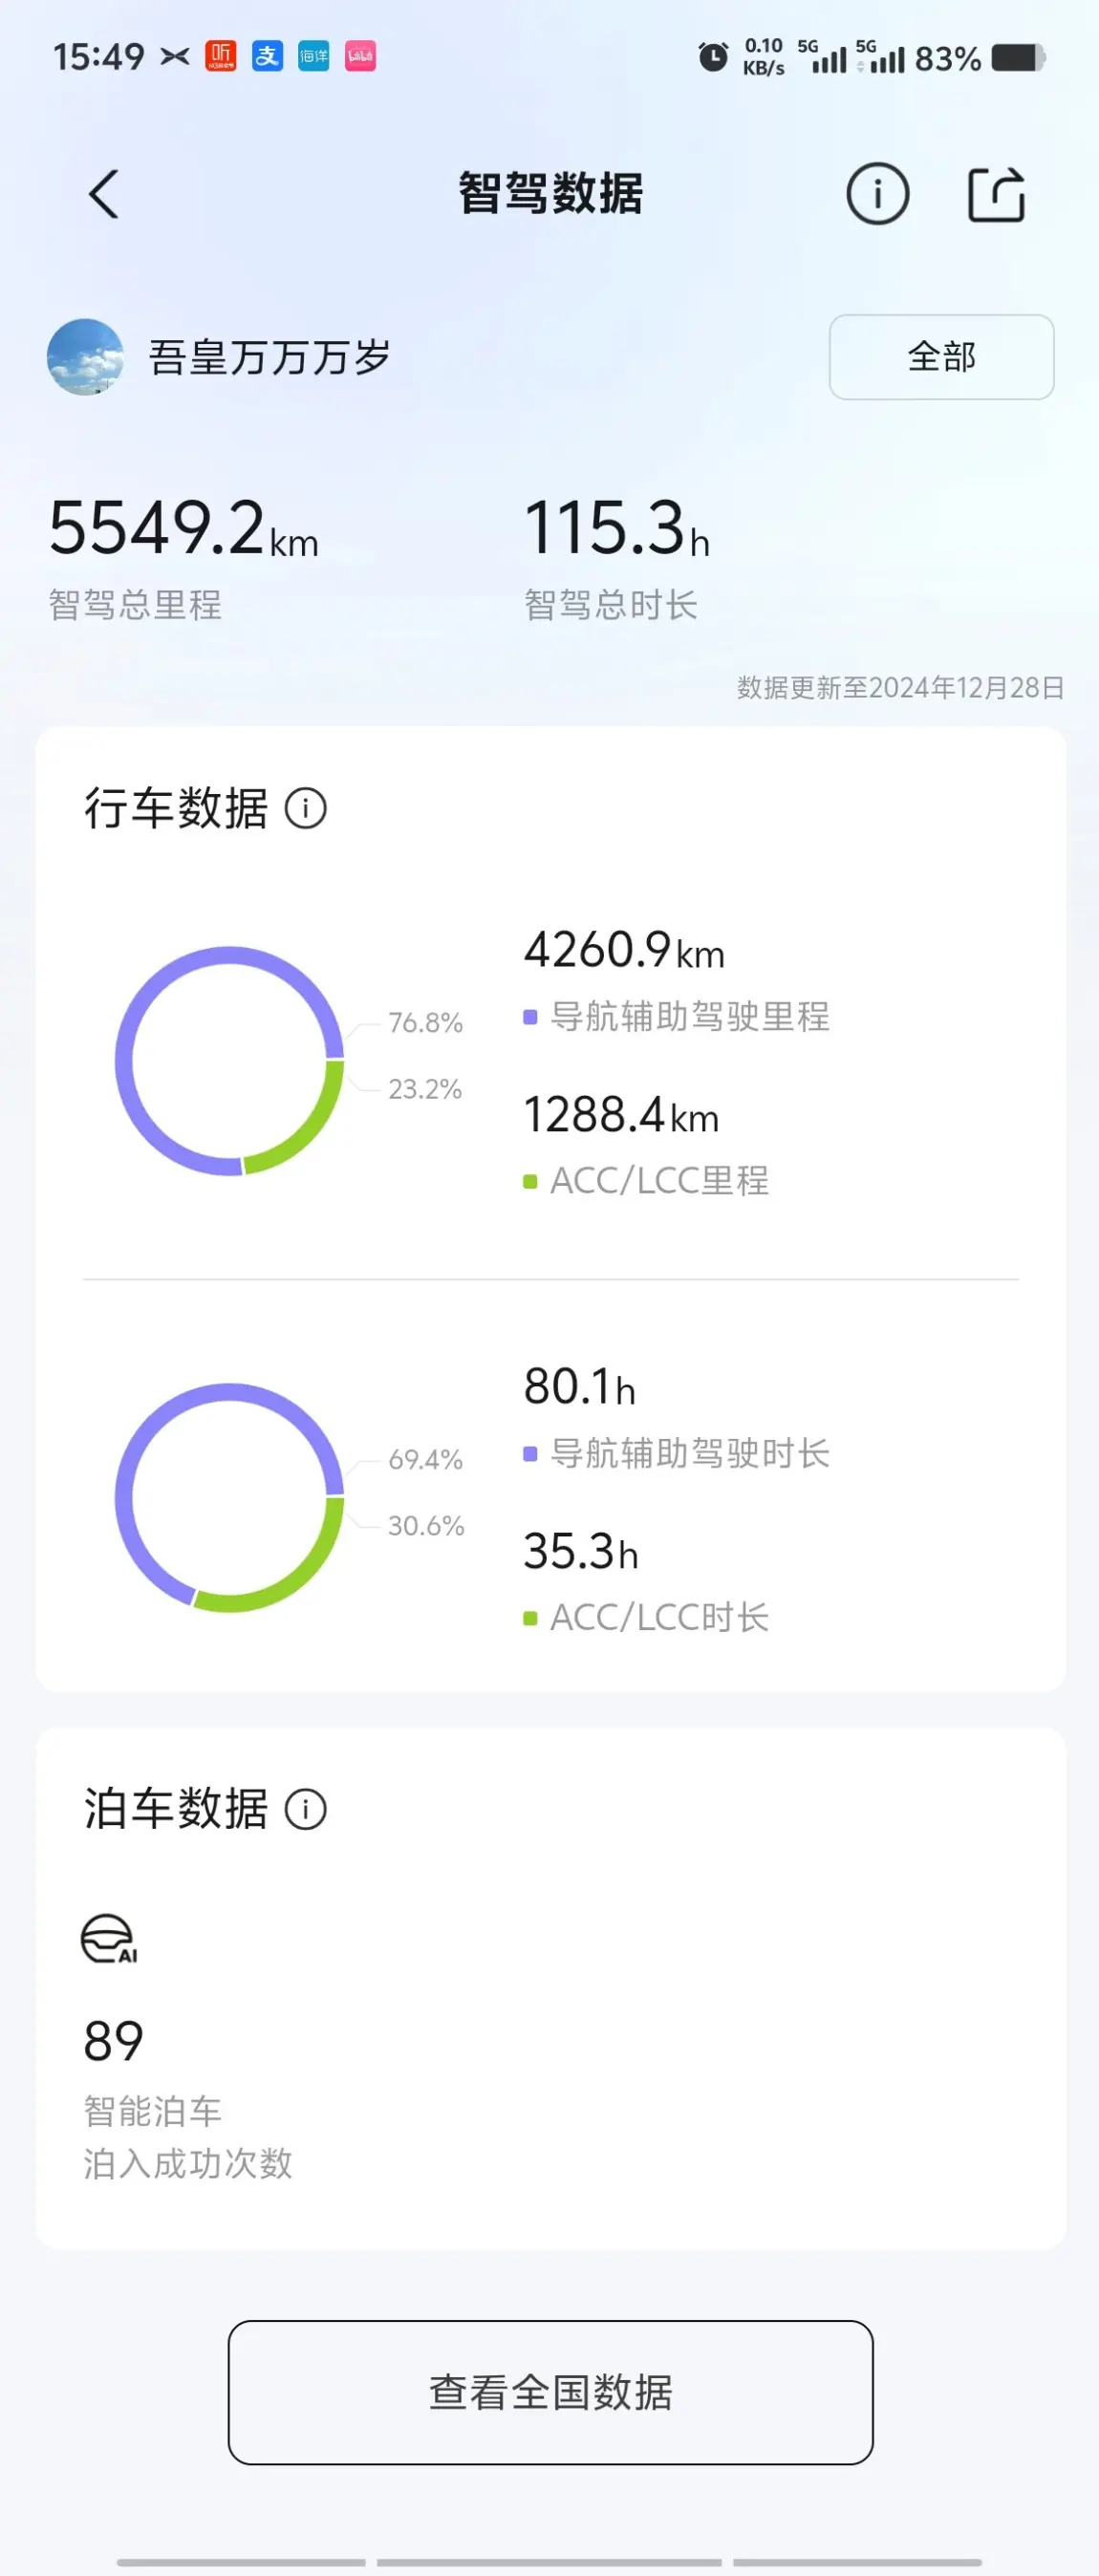This screenshot has height=2576, width=1099.
Task: Tap the duration donut chart
Action: pos(229,1497)
